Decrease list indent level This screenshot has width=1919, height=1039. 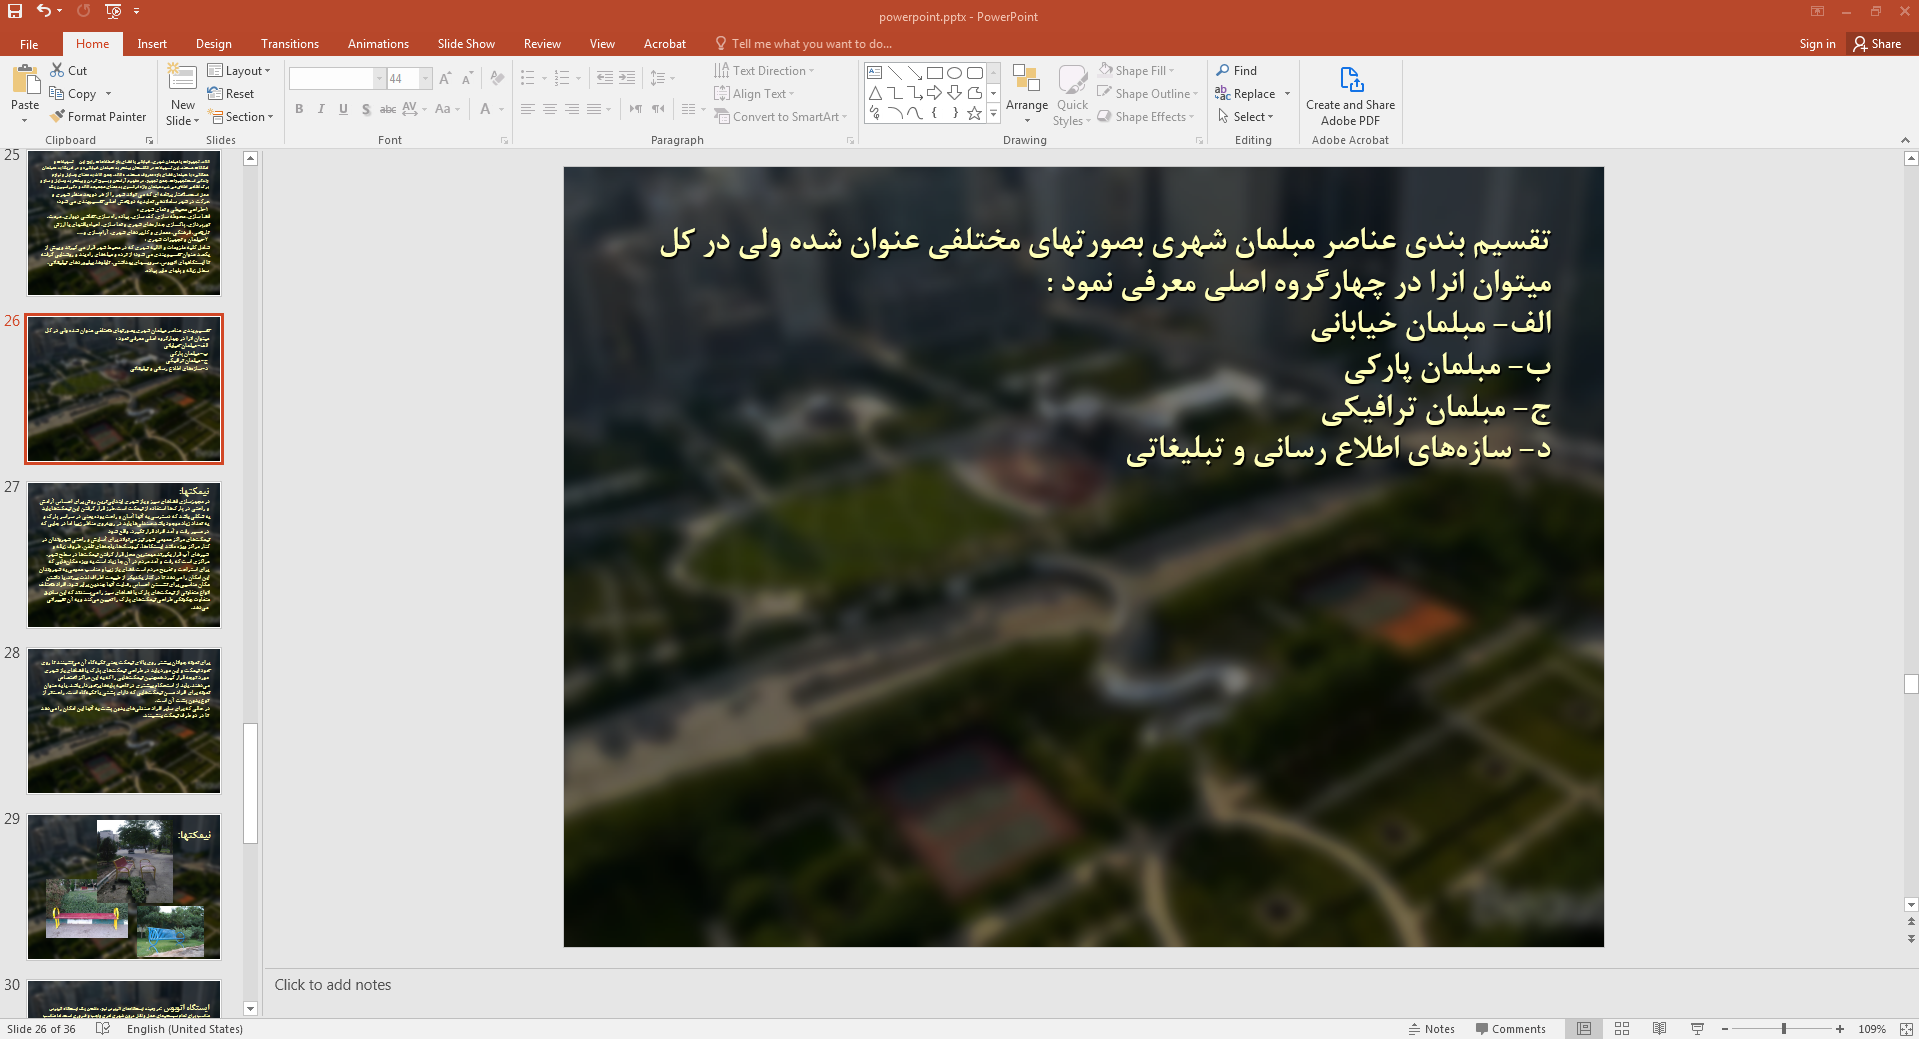click(605, 78)
